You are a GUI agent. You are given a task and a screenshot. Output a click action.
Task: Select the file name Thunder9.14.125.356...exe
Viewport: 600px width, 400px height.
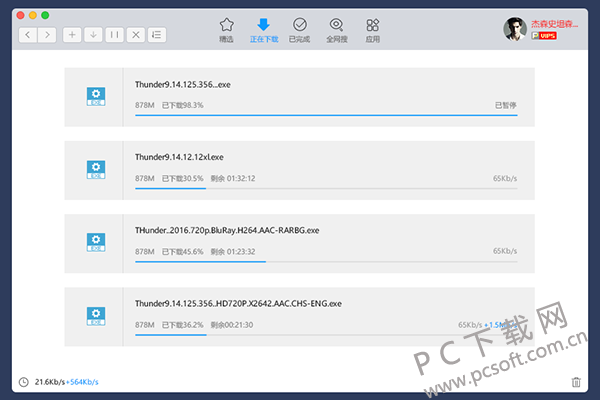click(183, 85)
